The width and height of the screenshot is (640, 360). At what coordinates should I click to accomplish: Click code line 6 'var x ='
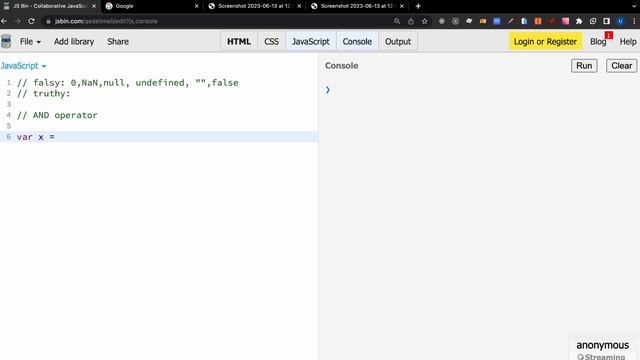pyautogui.click(x=159, y=137)
